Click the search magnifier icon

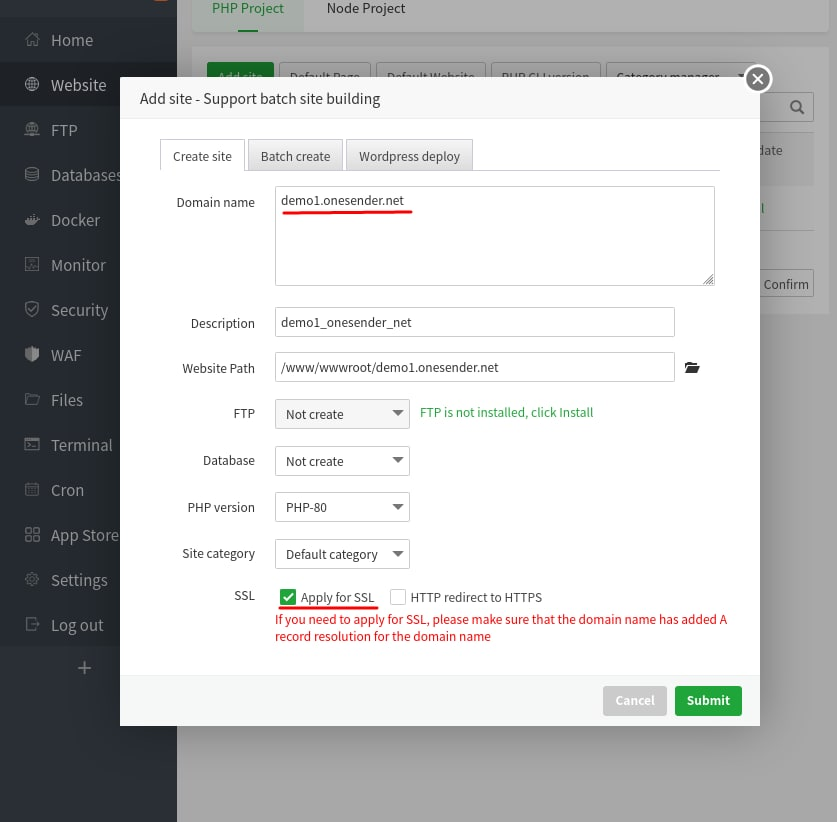[x=796, y=107]
